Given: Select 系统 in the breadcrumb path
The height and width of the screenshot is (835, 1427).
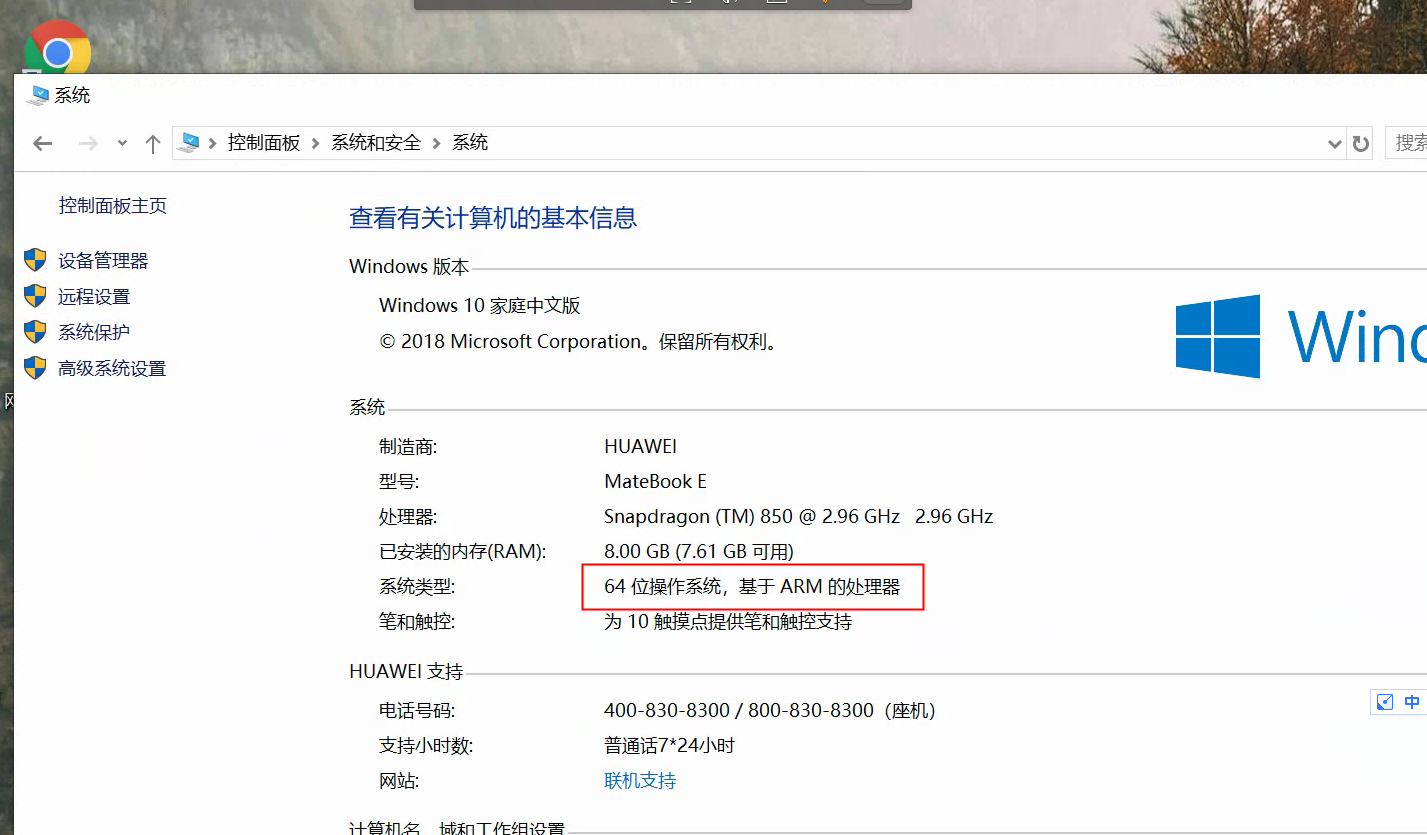Looking at the screenshot, I should pos(470,143).
